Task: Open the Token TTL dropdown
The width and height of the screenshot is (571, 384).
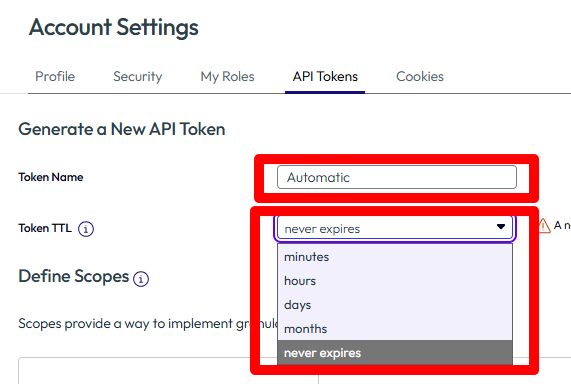Action: click(x=395, y=229)
